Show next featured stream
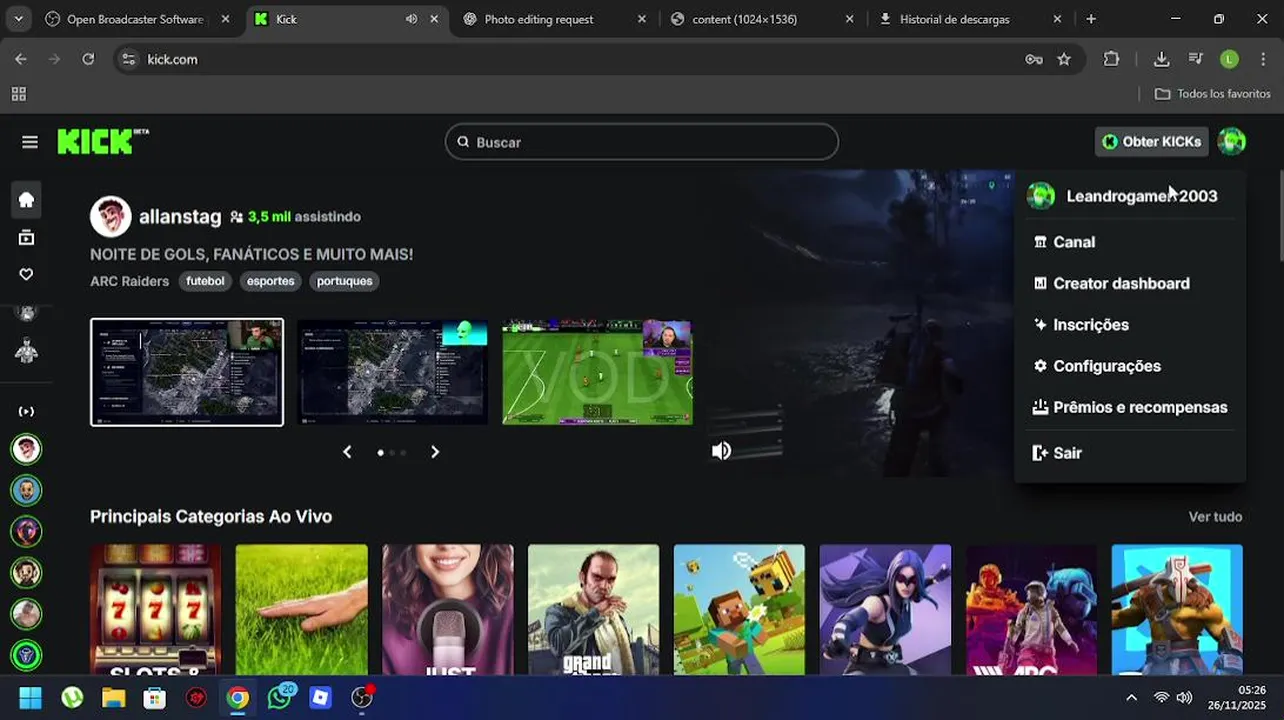Viewport: 1284px width, 720px height. coord(435,452)
